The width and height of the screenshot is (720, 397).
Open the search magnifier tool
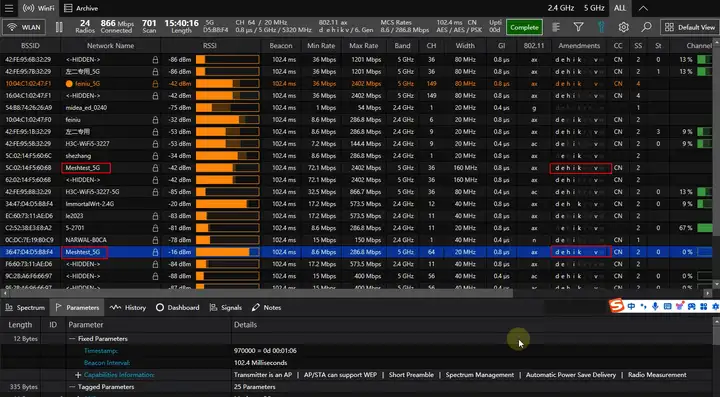[x=646, y=27]
